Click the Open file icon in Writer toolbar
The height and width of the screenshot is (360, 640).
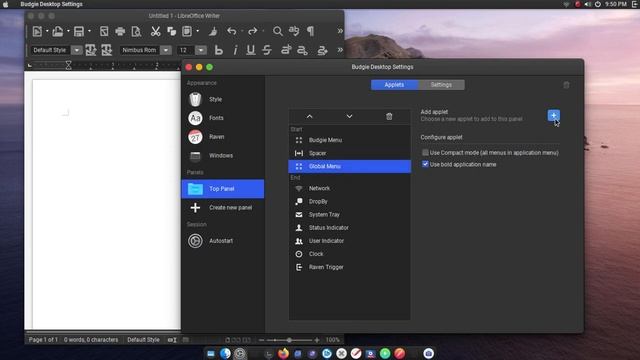(58, 31)
